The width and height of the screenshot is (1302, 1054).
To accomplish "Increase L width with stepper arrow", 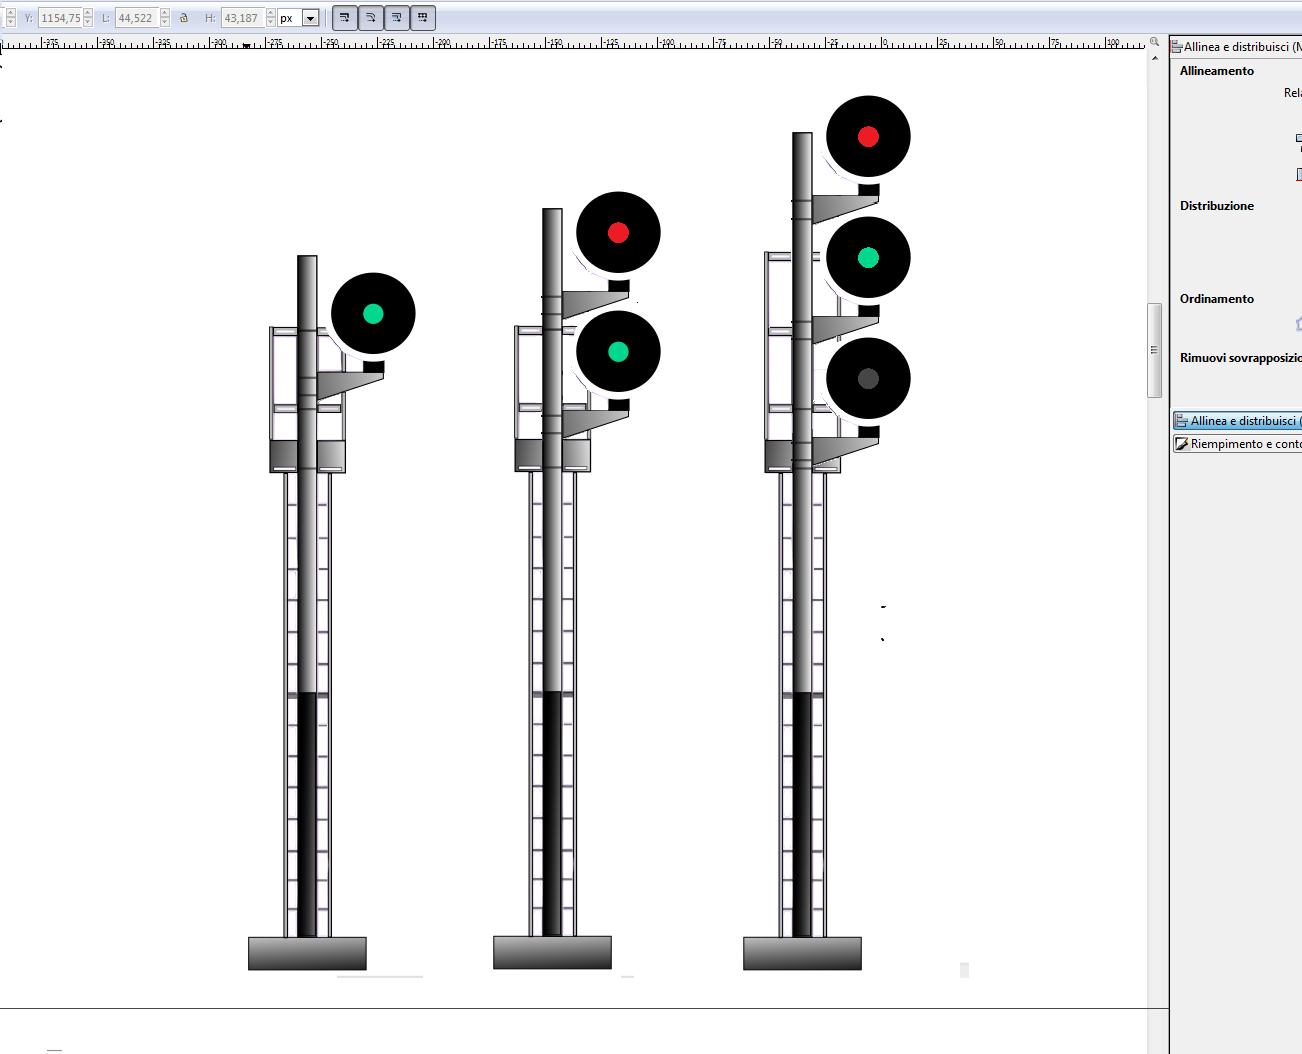I will click(x=165, y=13).
